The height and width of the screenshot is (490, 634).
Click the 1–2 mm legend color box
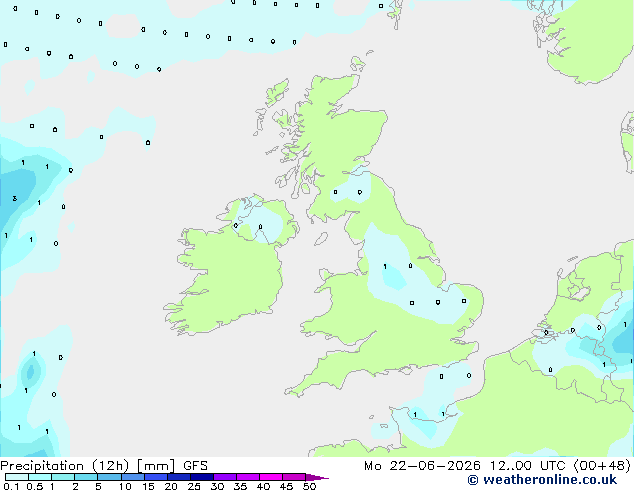(63, 477)
